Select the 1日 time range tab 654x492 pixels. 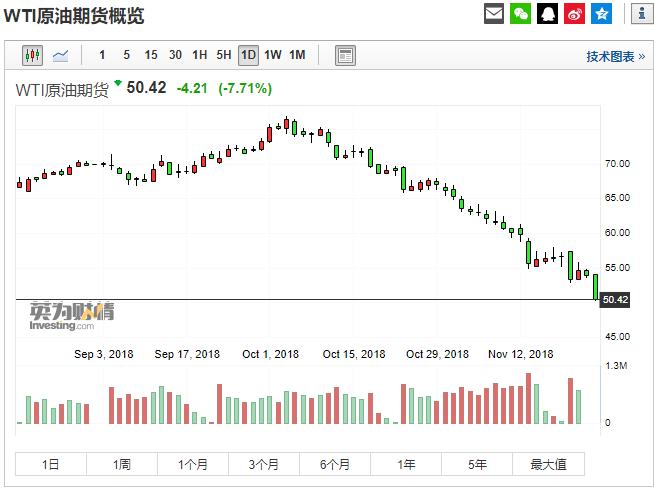tap(50, 464)
